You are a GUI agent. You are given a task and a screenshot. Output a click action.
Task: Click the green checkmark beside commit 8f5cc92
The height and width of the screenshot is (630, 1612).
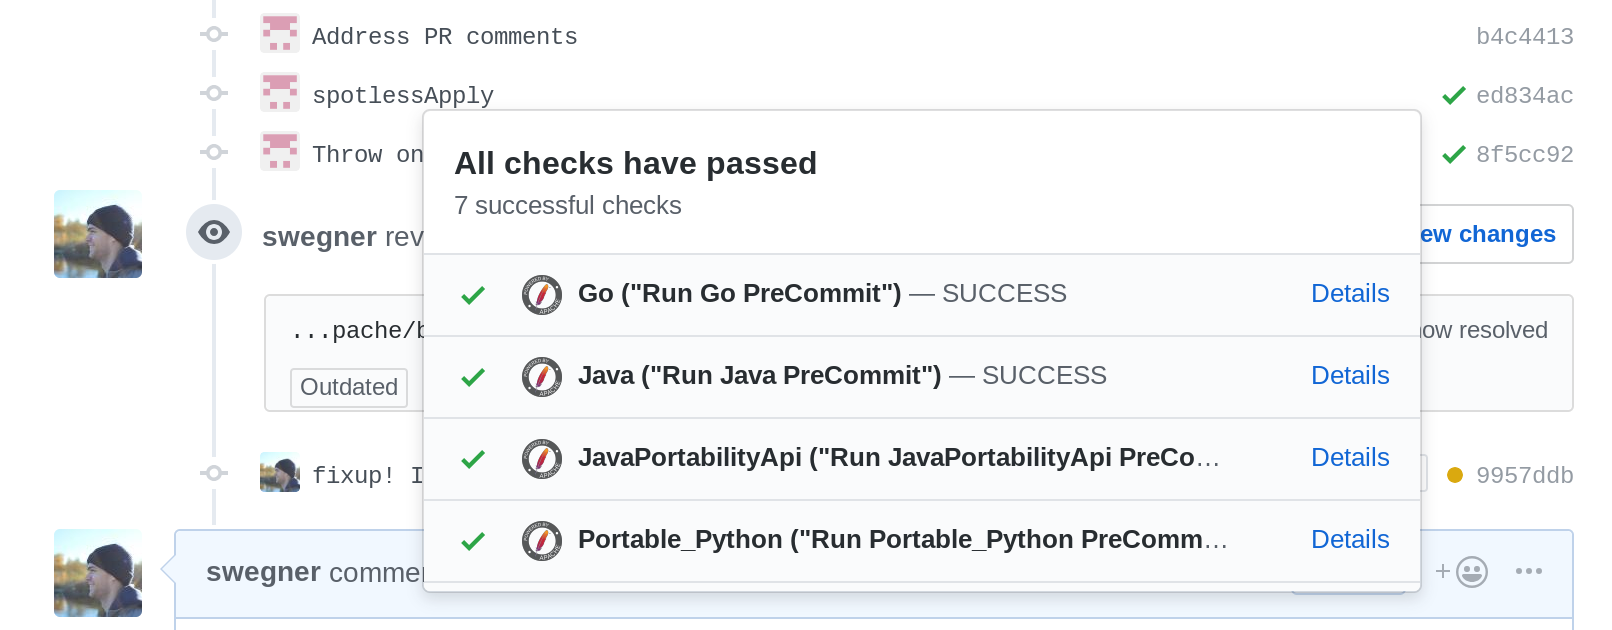1453,155
